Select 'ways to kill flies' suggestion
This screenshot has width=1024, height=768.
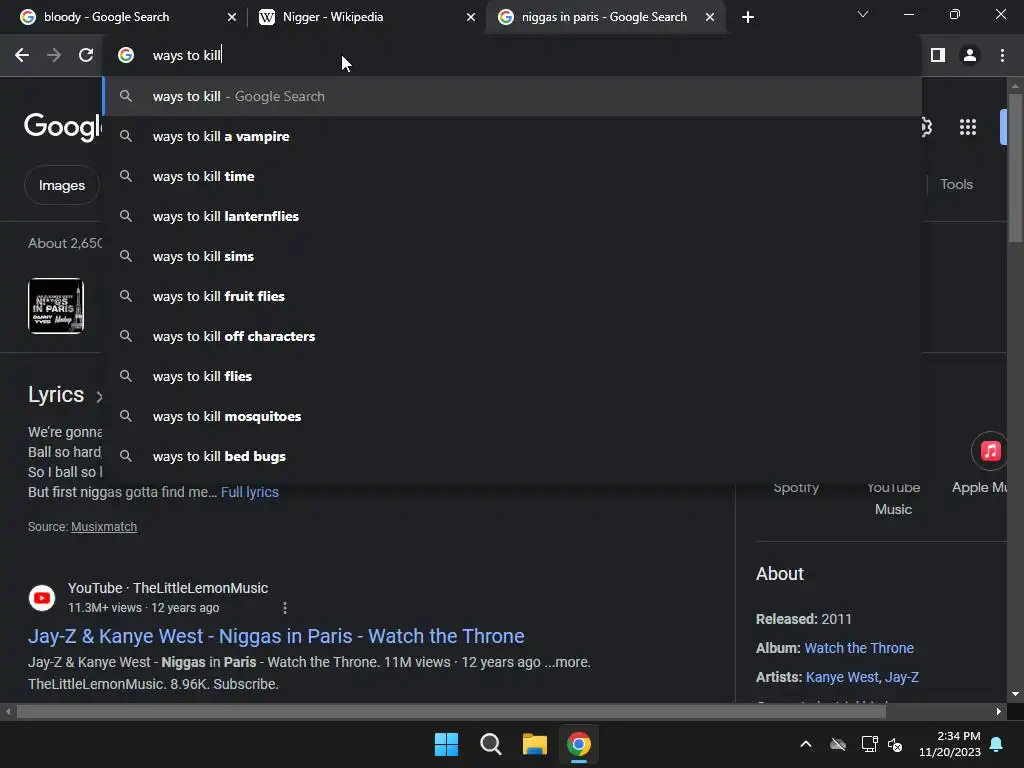click(512, 376)
